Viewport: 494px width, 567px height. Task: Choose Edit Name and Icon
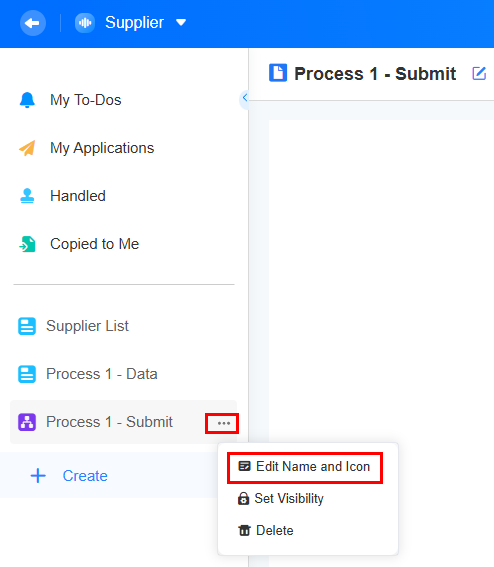click(x=305, y=467)
